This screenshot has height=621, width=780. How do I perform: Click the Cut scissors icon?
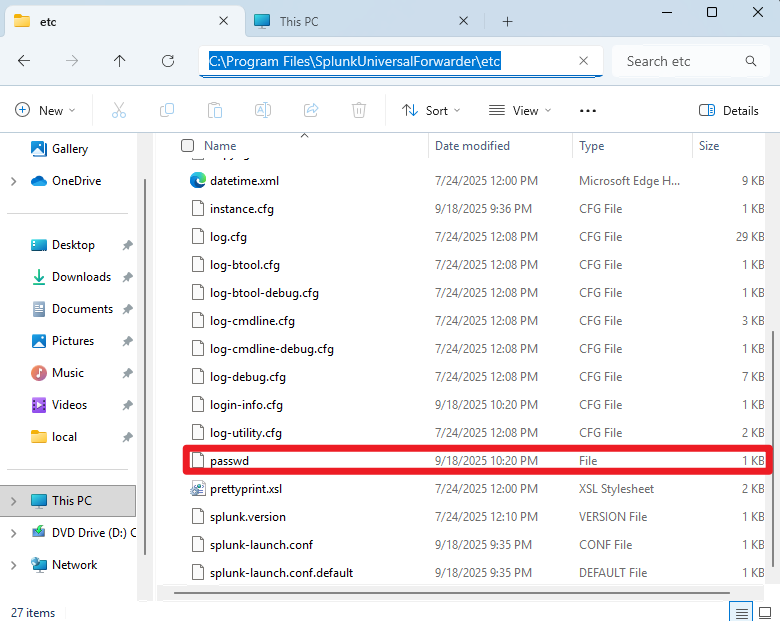[x=119, y=111]
